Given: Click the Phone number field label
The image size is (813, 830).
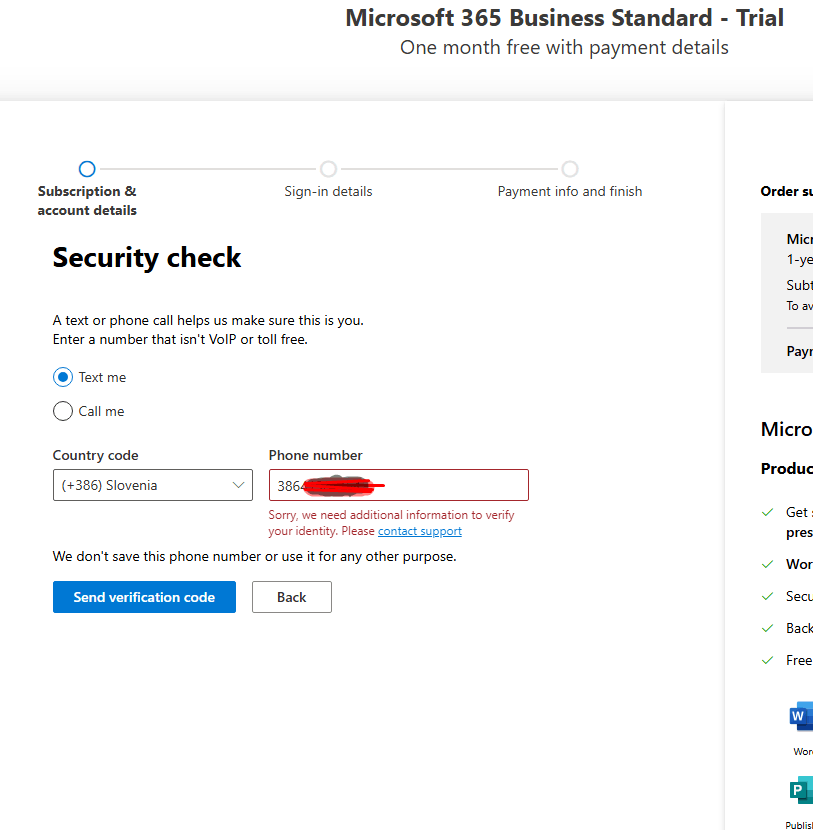Looking at the screenshot, I should point(315,455).
